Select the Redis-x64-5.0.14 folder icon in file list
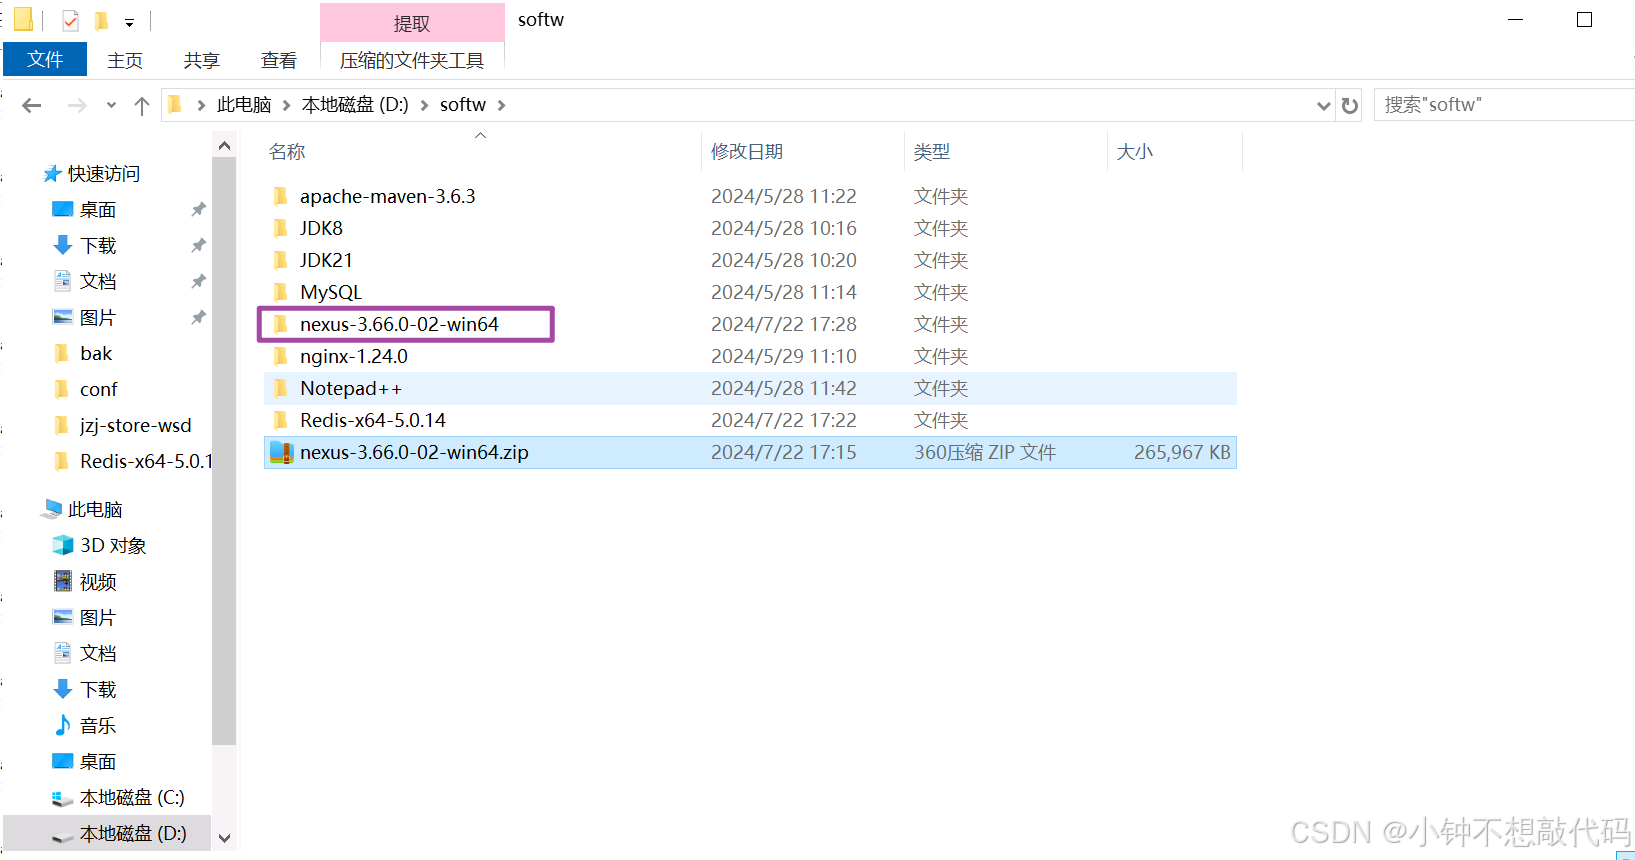1635x860 pixels. tap(281, 420)
